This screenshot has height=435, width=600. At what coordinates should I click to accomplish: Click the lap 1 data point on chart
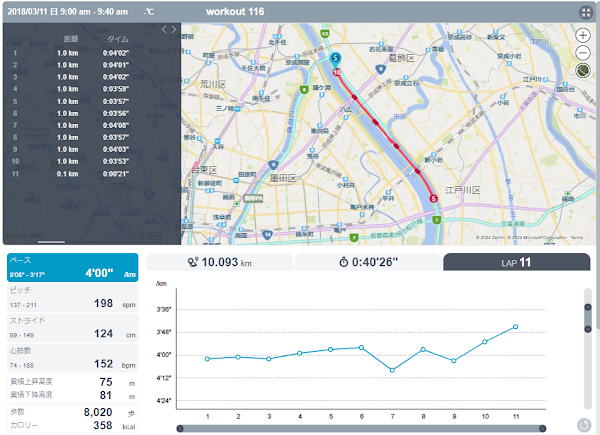coord(207,359)
